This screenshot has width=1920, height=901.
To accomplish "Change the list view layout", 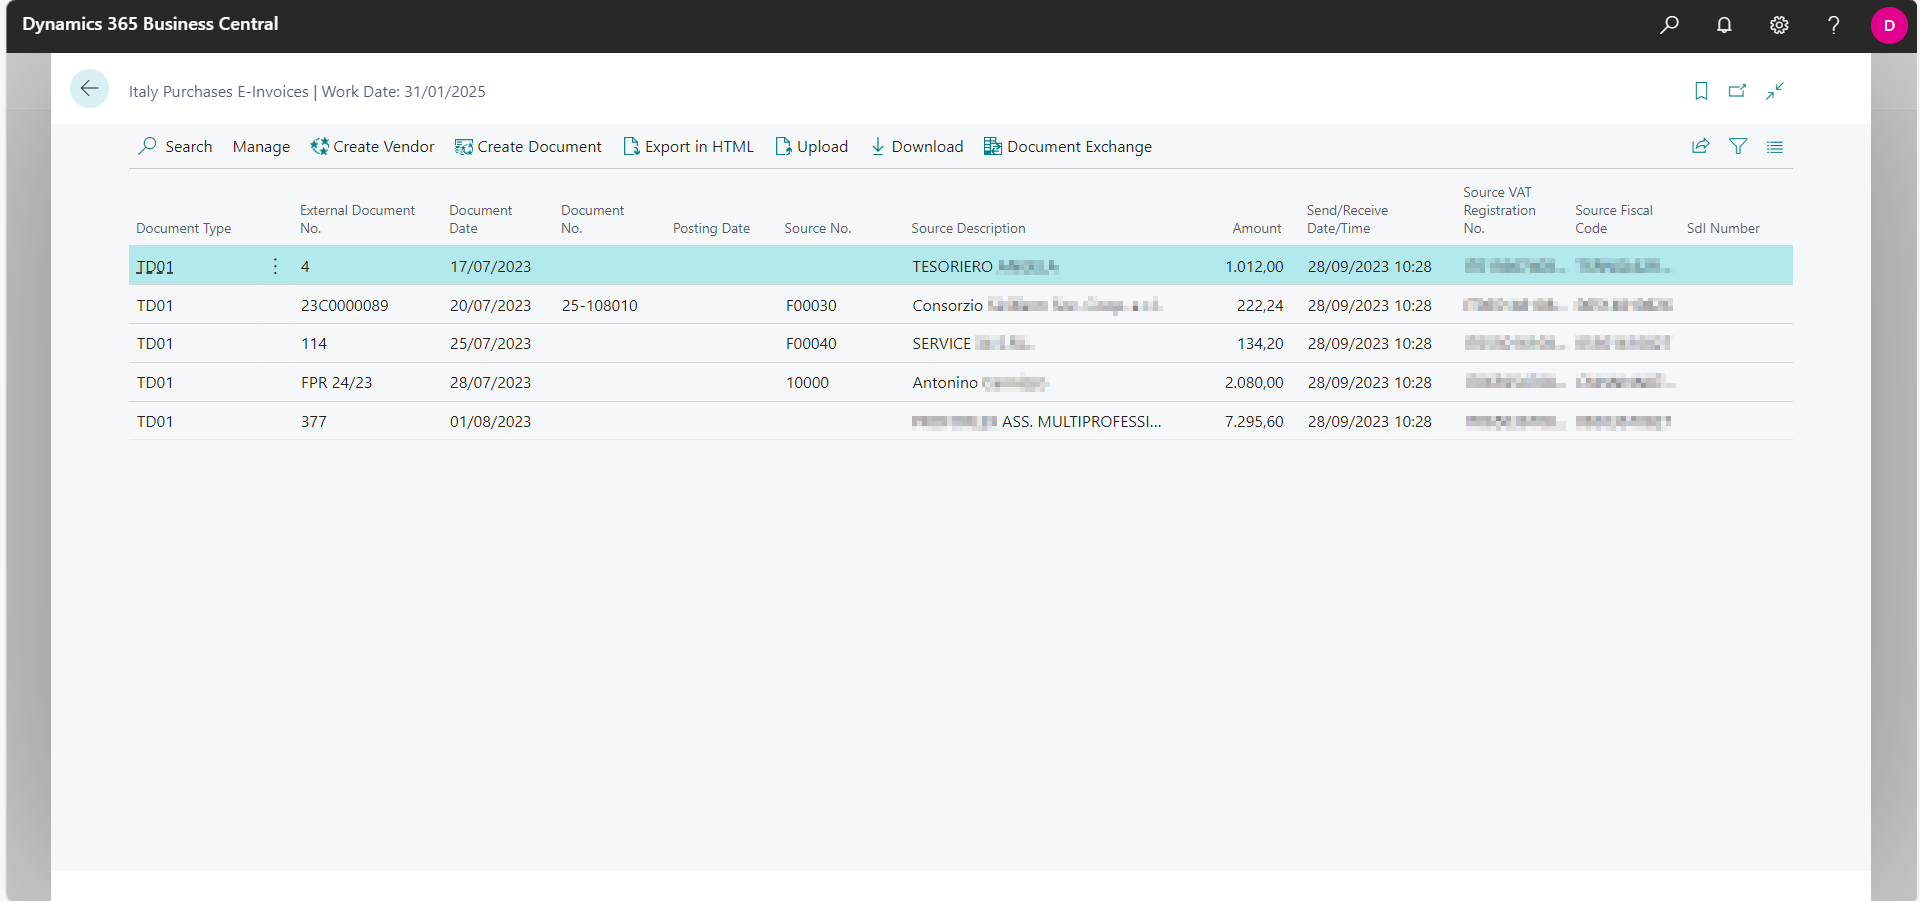I will pos(1775,147).
